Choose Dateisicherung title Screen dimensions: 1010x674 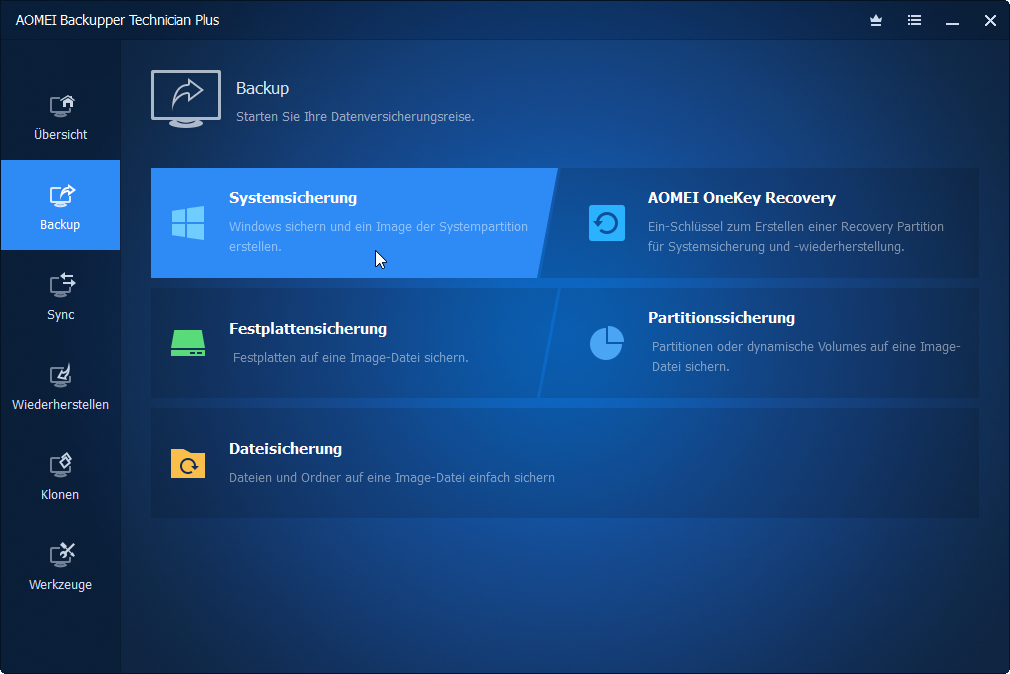(285, 448)
